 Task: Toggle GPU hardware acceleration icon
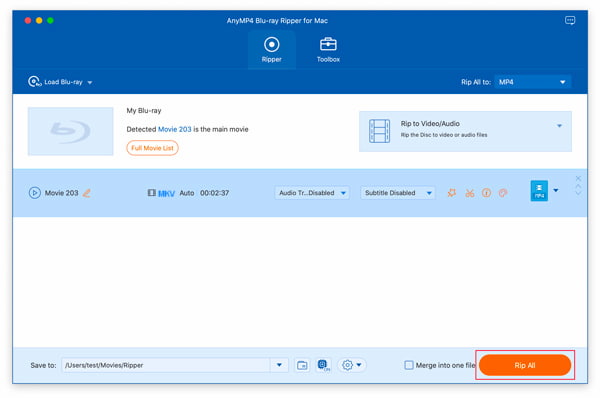pyautogui.click(x=324, y=365)
